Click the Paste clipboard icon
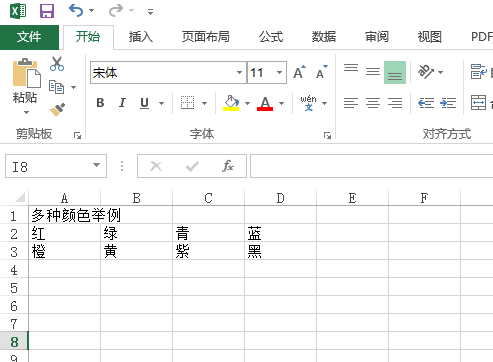The width and height of the screenshot is (493, 362). click(x=26, y=73)
